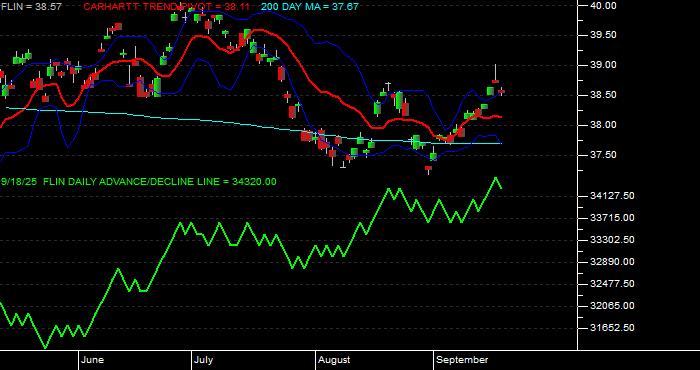Click the 39.50 price axis value

click(603, 35)
